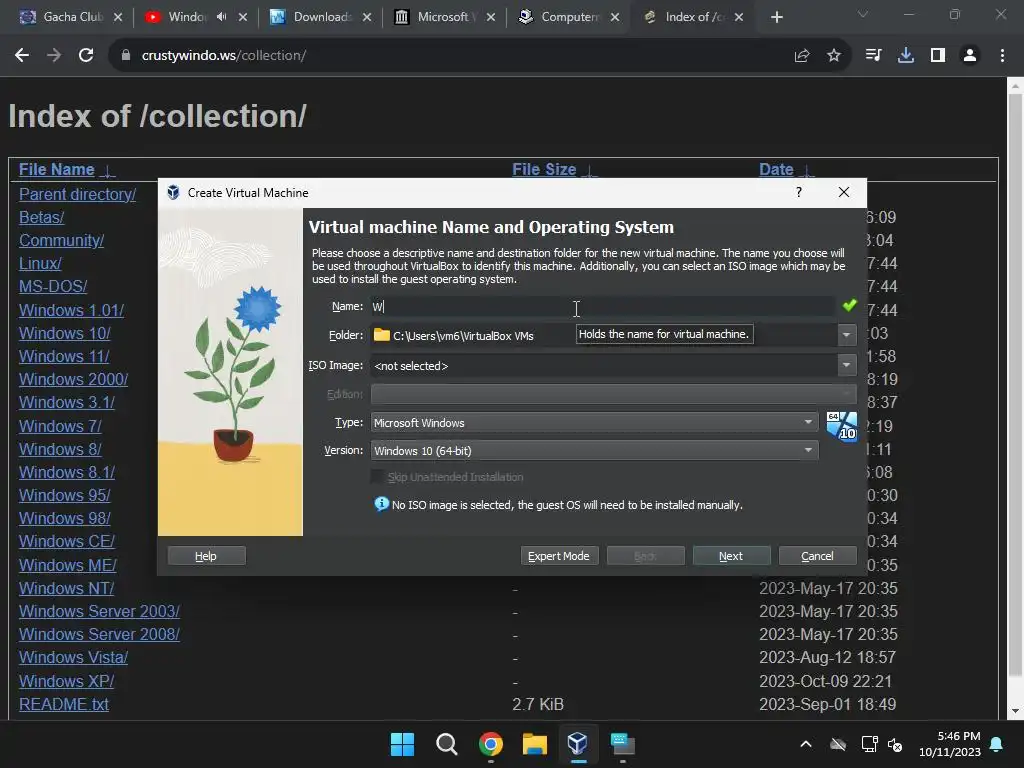Toggle Chrome side panel icon
The image size is (1024, 768).
(x=938, y=56)
